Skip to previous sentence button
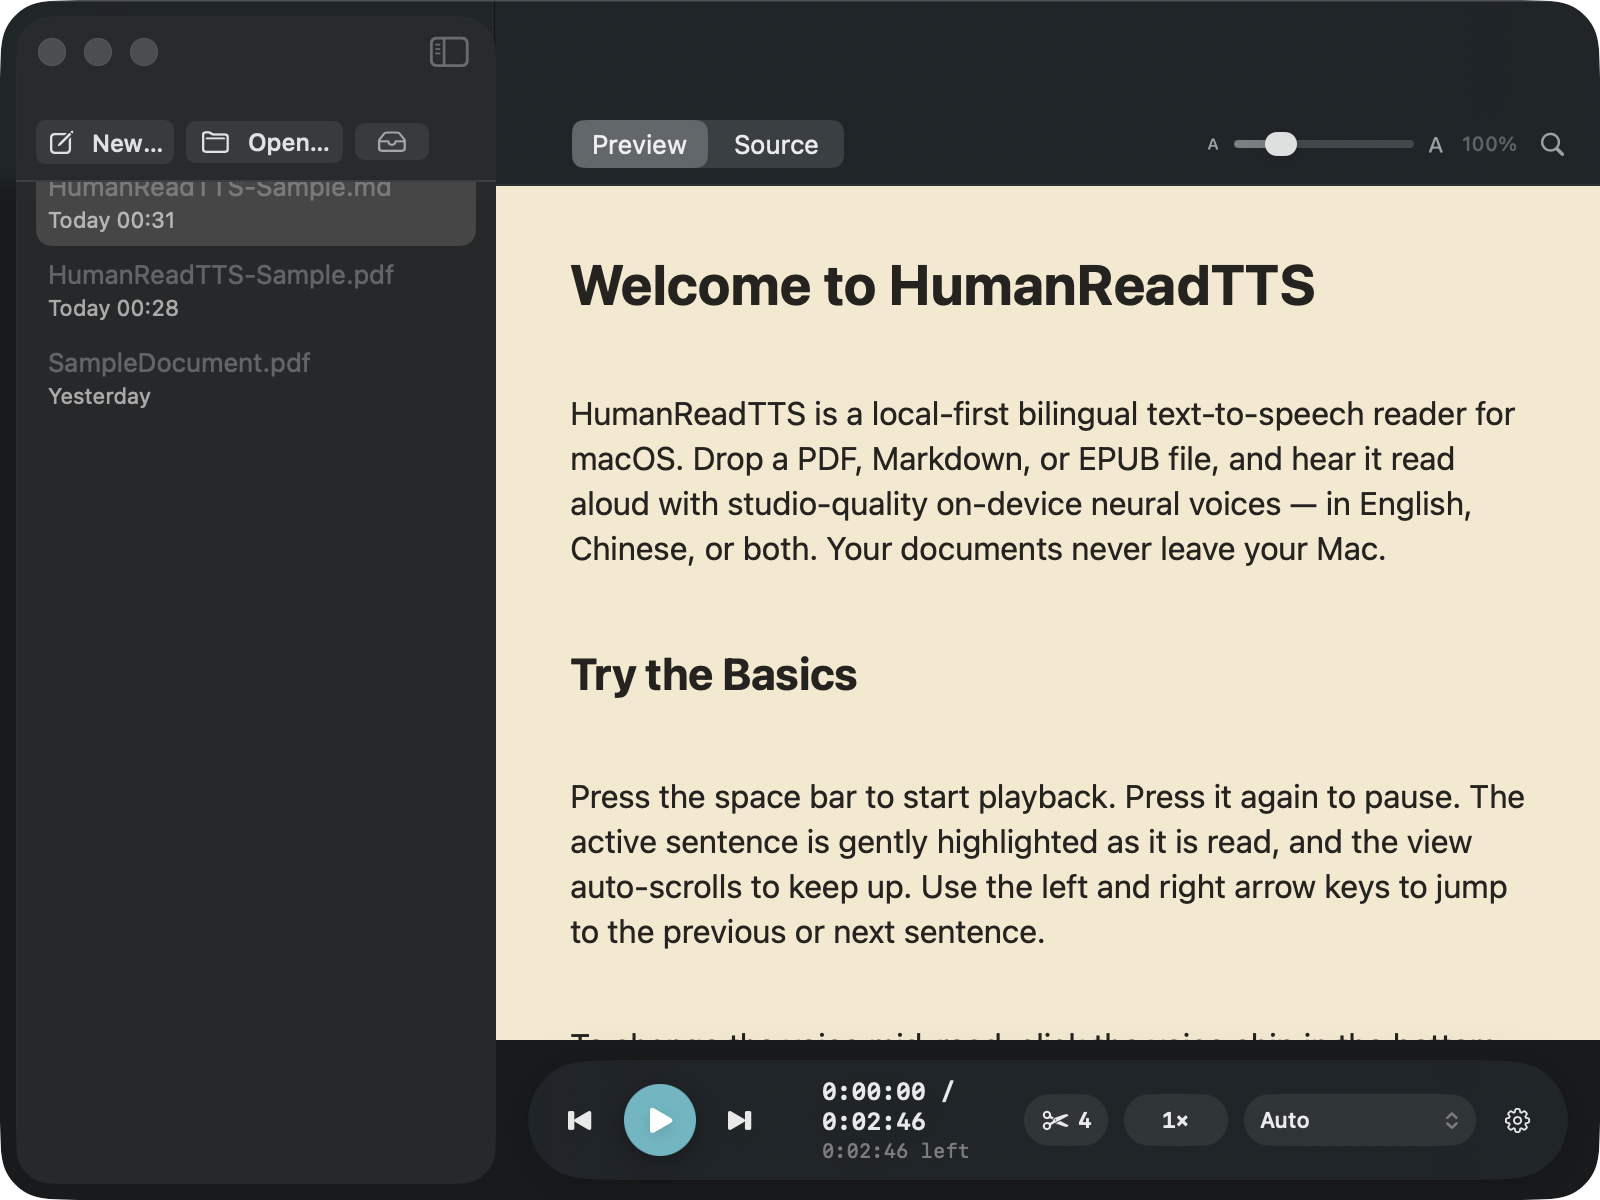This screenshot has width=1600, height=1200. click(580, 1120)
